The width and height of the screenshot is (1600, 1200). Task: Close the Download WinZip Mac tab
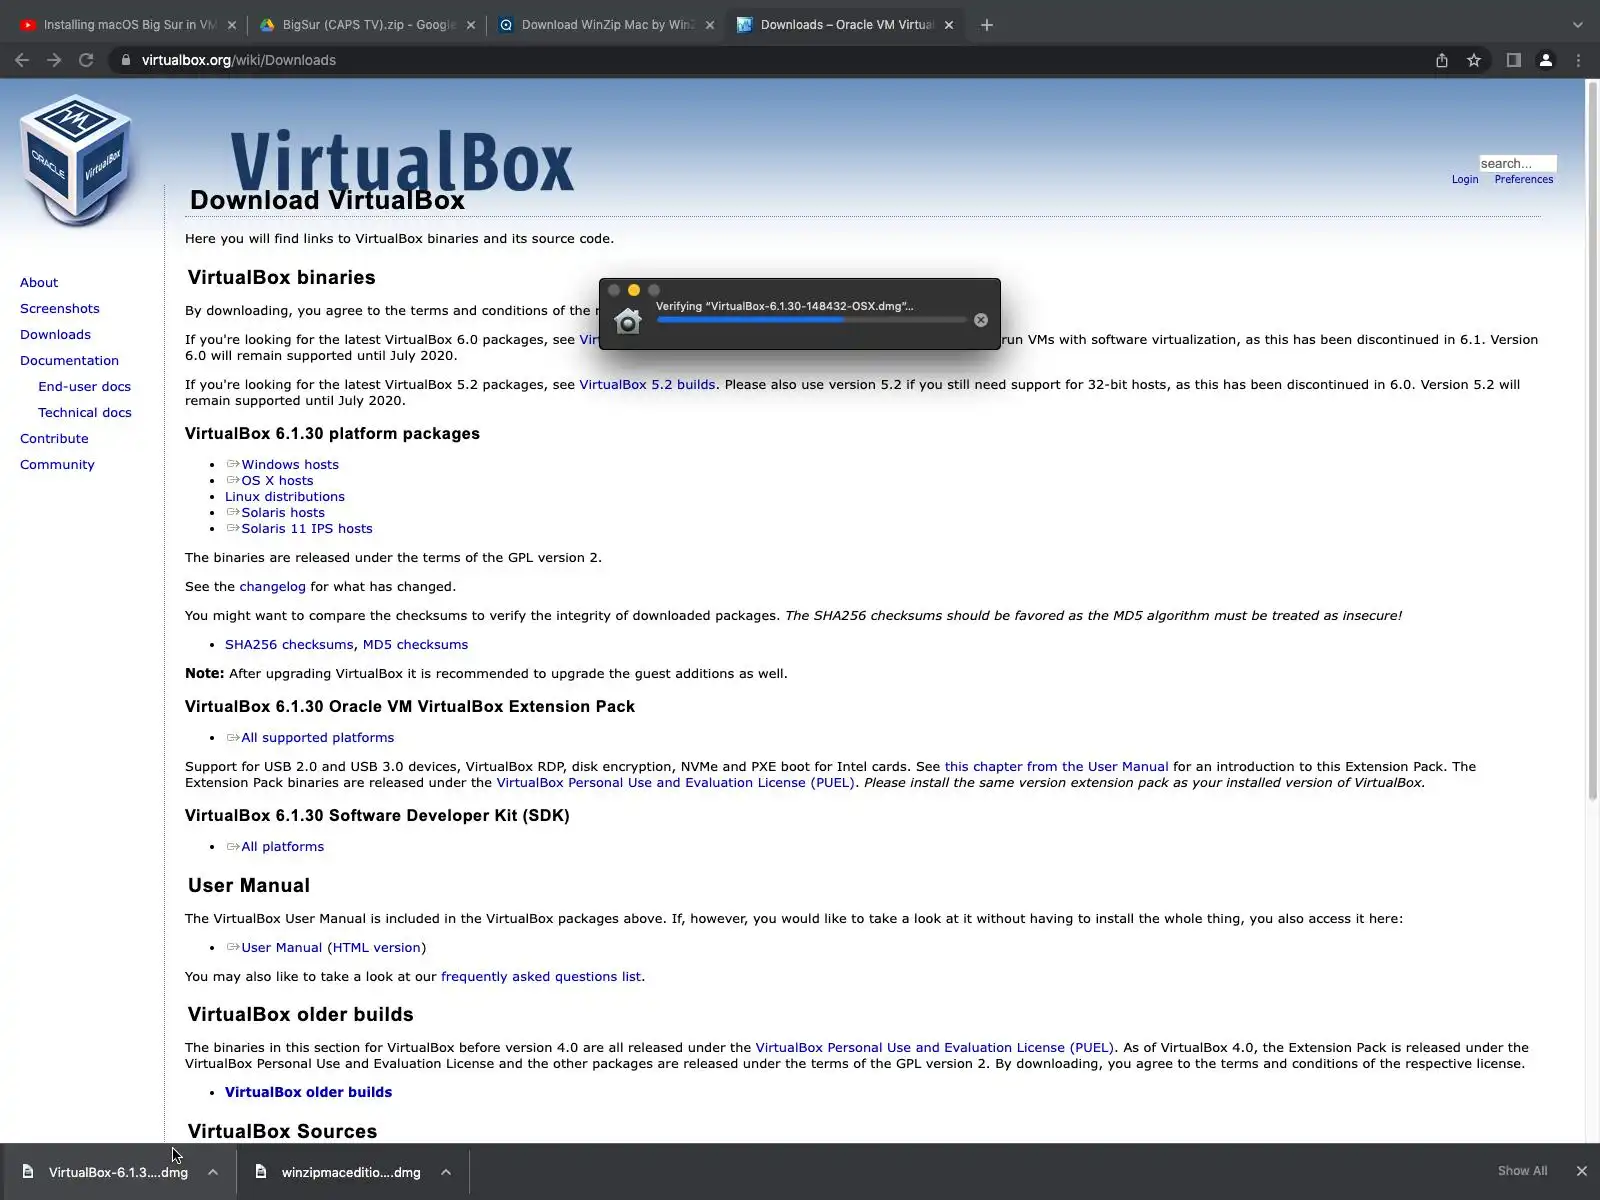tap(710, 25)
